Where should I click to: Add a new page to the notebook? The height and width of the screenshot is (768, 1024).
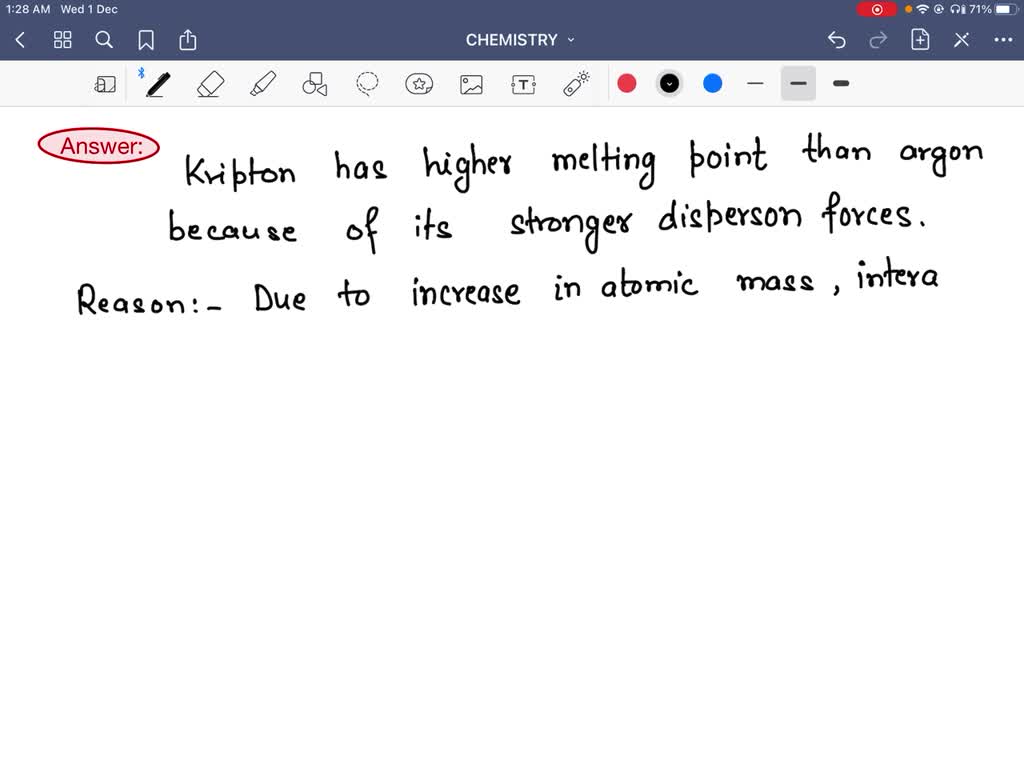(920, 40)
